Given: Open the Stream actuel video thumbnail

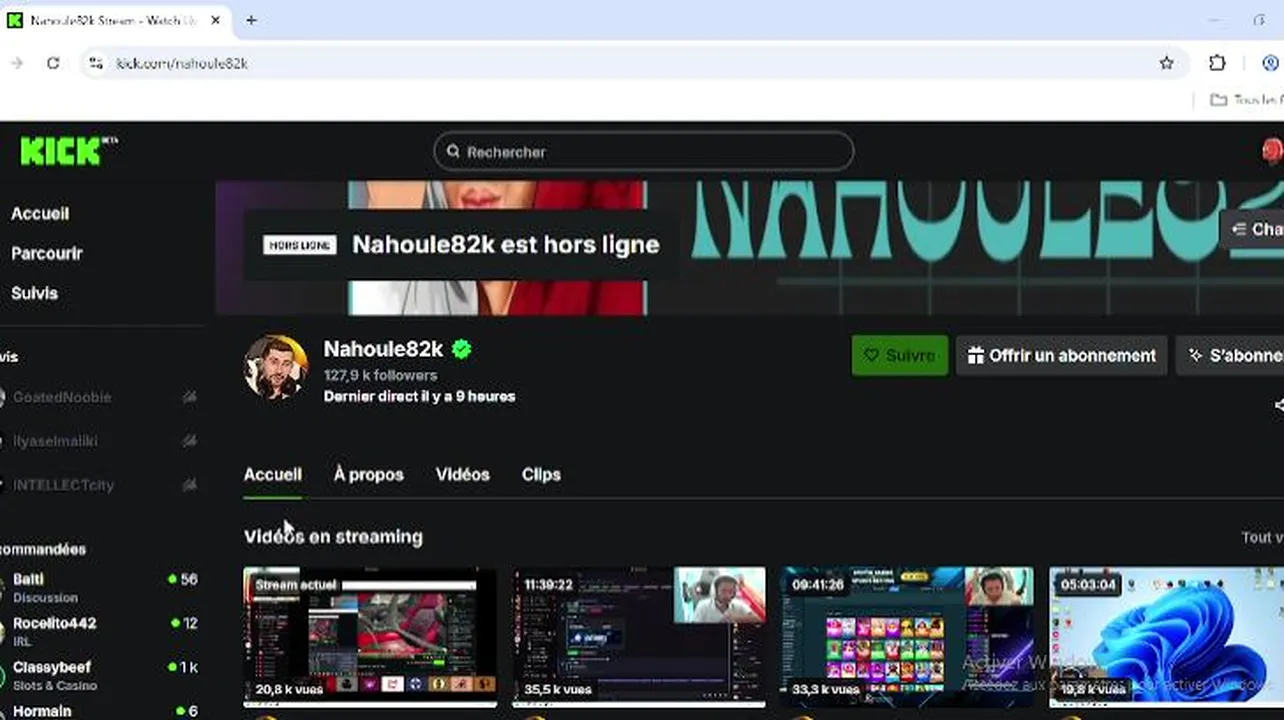Looking at the screenshot, I should (x=370, y=637).
